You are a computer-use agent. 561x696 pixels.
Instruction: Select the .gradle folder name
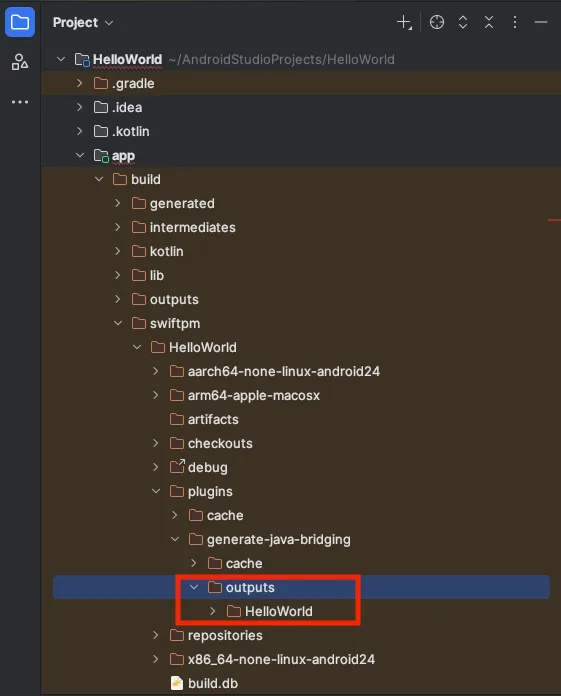click(x=133, y=83)
